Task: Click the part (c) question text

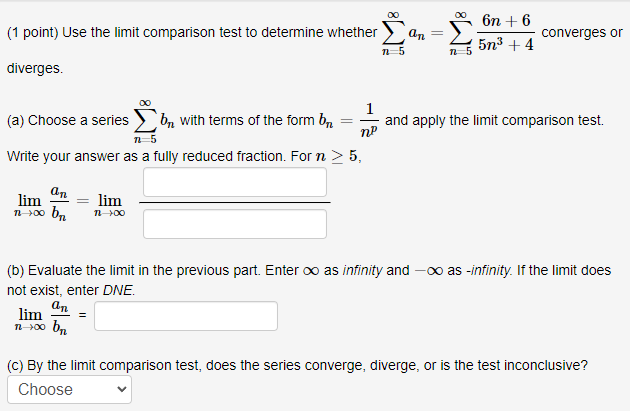Action: click(x=297, y=365)
